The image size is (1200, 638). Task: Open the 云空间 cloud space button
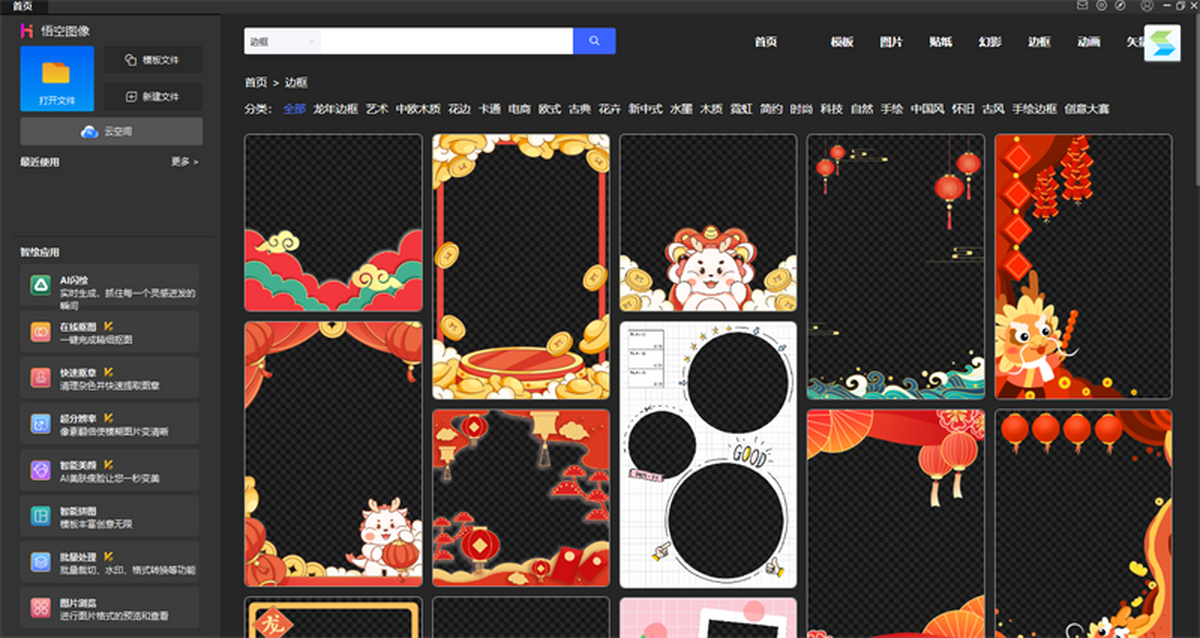[111, 131]
